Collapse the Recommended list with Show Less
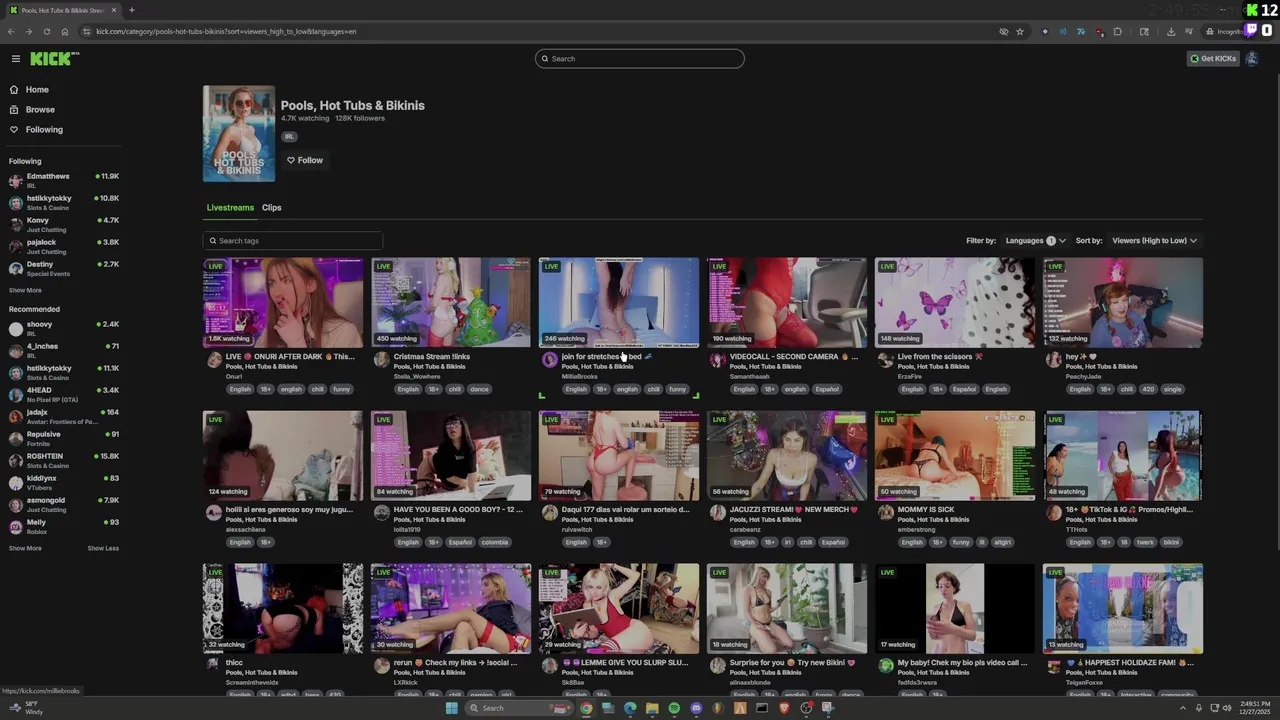Image resolution: width=1280 pixels, height=720 pixels. 103,549
